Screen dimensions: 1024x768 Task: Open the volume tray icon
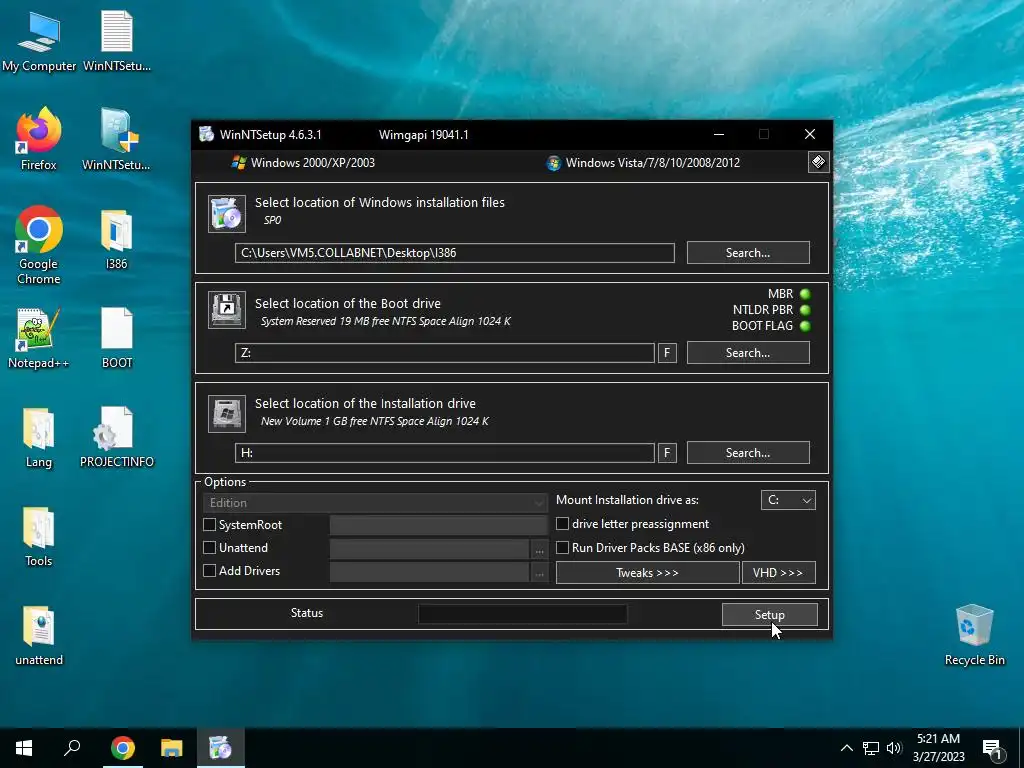(894, 748)
